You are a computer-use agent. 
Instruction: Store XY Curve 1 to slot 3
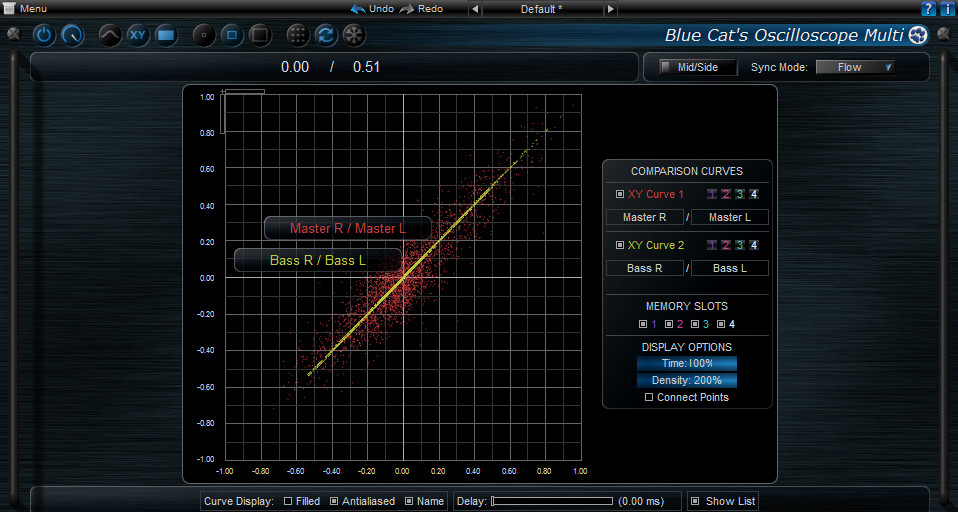point(740,194)
